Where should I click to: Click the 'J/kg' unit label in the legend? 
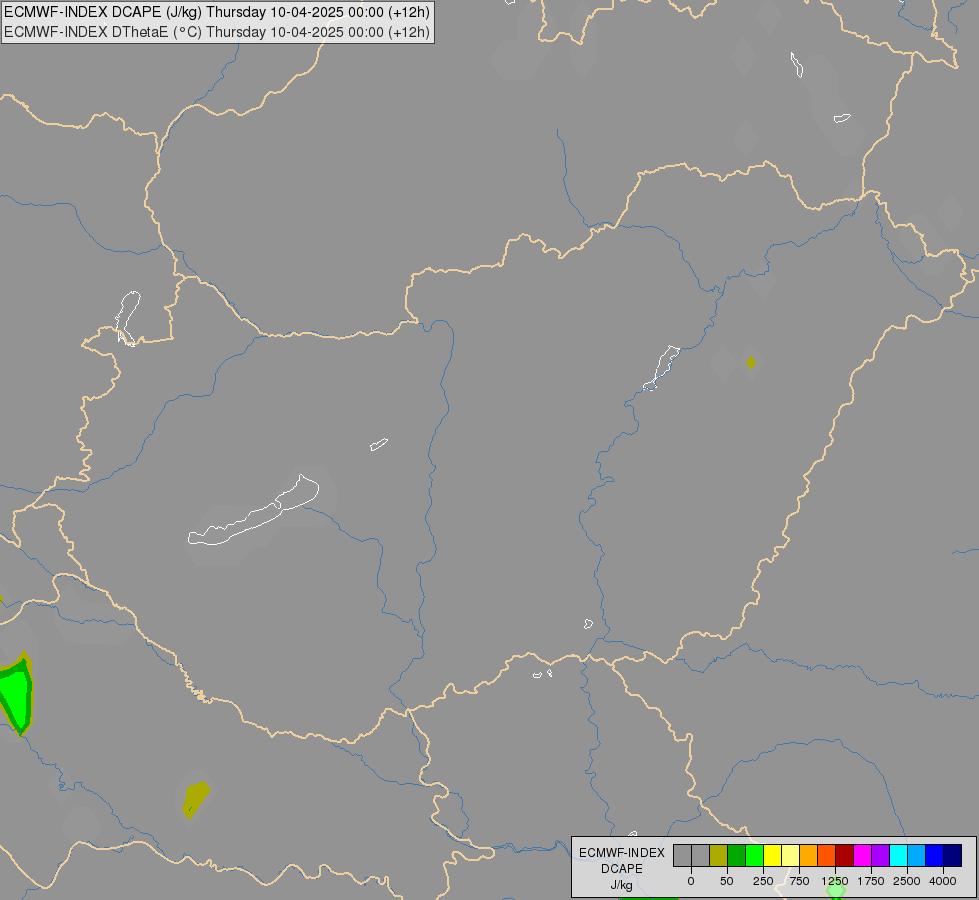[621, 885]
